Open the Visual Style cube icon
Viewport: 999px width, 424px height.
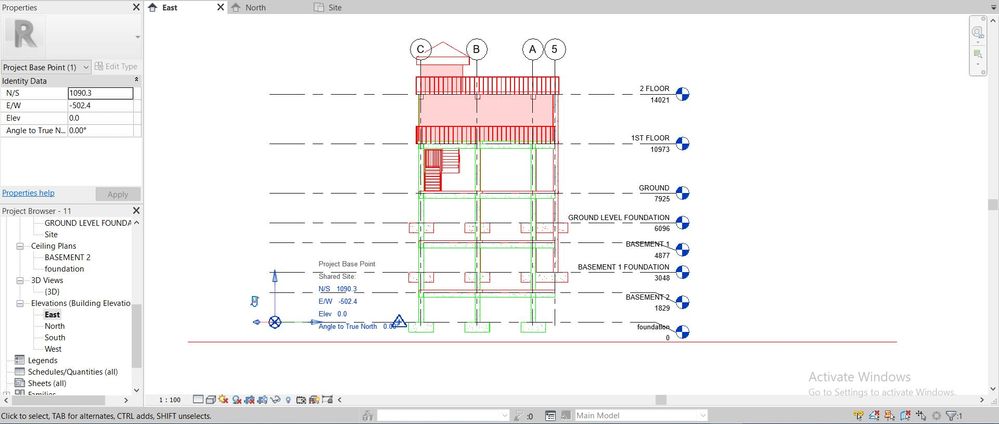(x=211, y=400)
